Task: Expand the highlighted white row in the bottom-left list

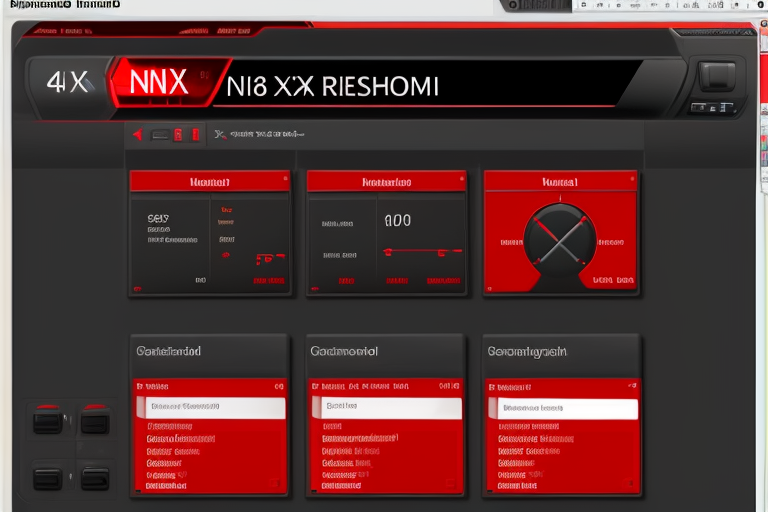Action: click(x=211, y=408)
